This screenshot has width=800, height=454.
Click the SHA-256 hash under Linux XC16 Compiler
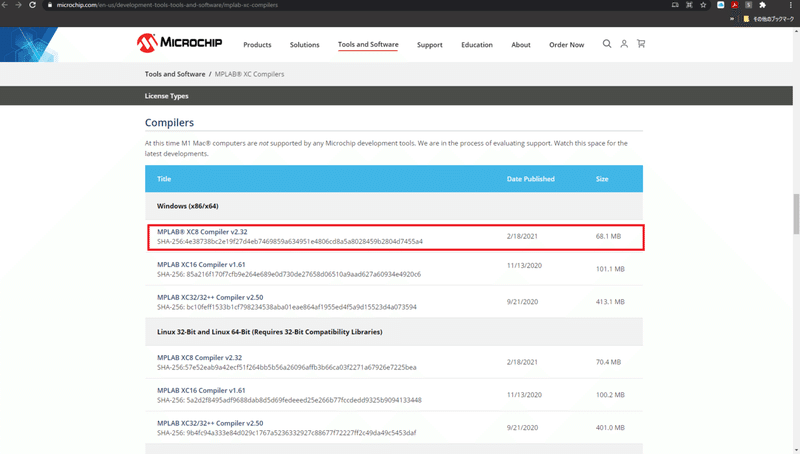[x=289, y=400]
